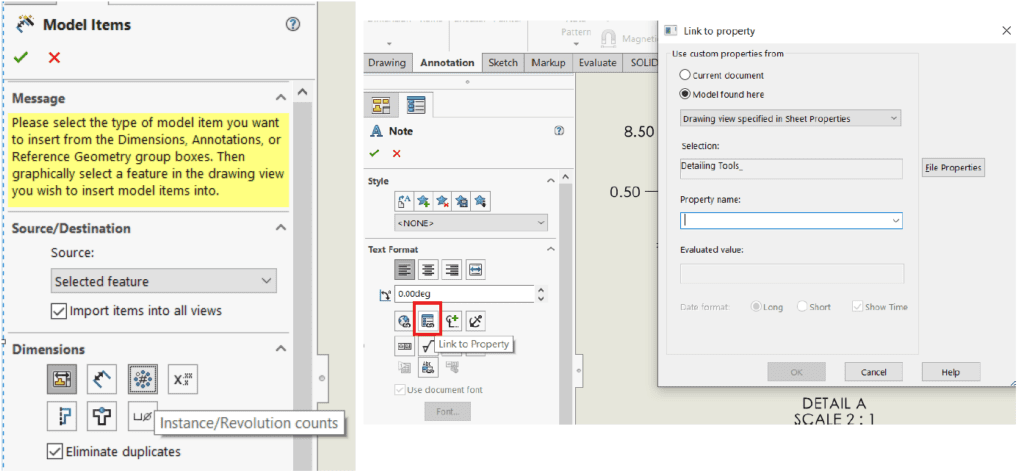Expand the Property name dropdown
Viewport: 1024px width, 476px height.
pyautogui.click(x=895, y=220)
